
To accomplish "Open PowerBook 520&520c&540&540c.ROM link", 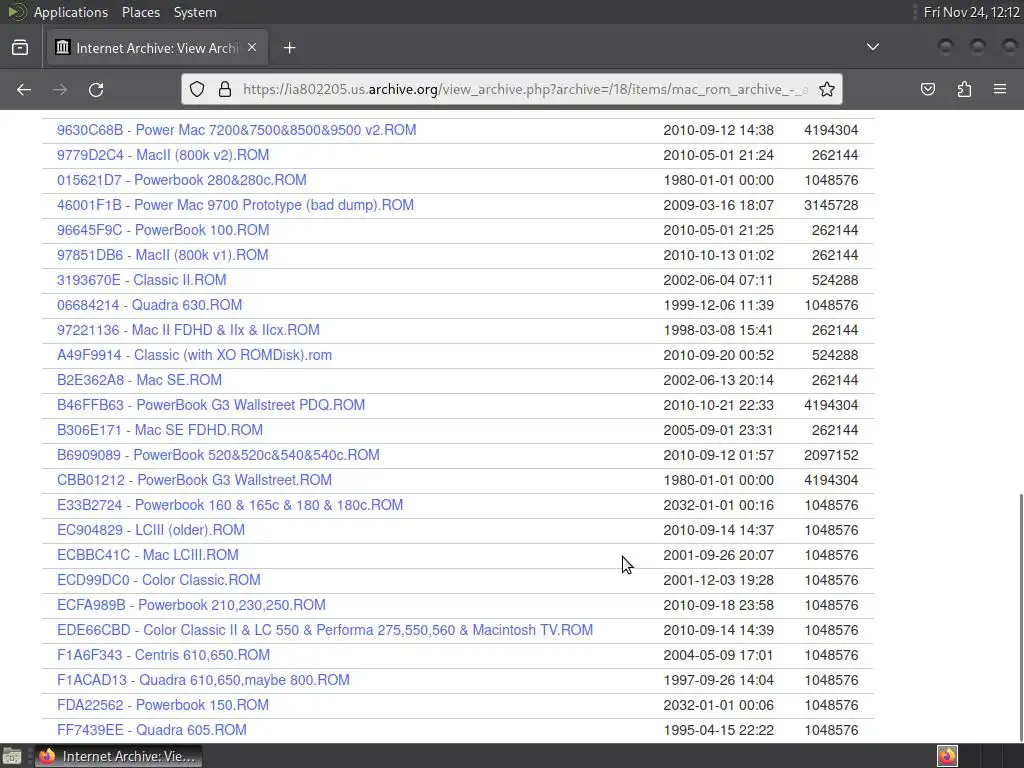I will [x=218, y=455].
